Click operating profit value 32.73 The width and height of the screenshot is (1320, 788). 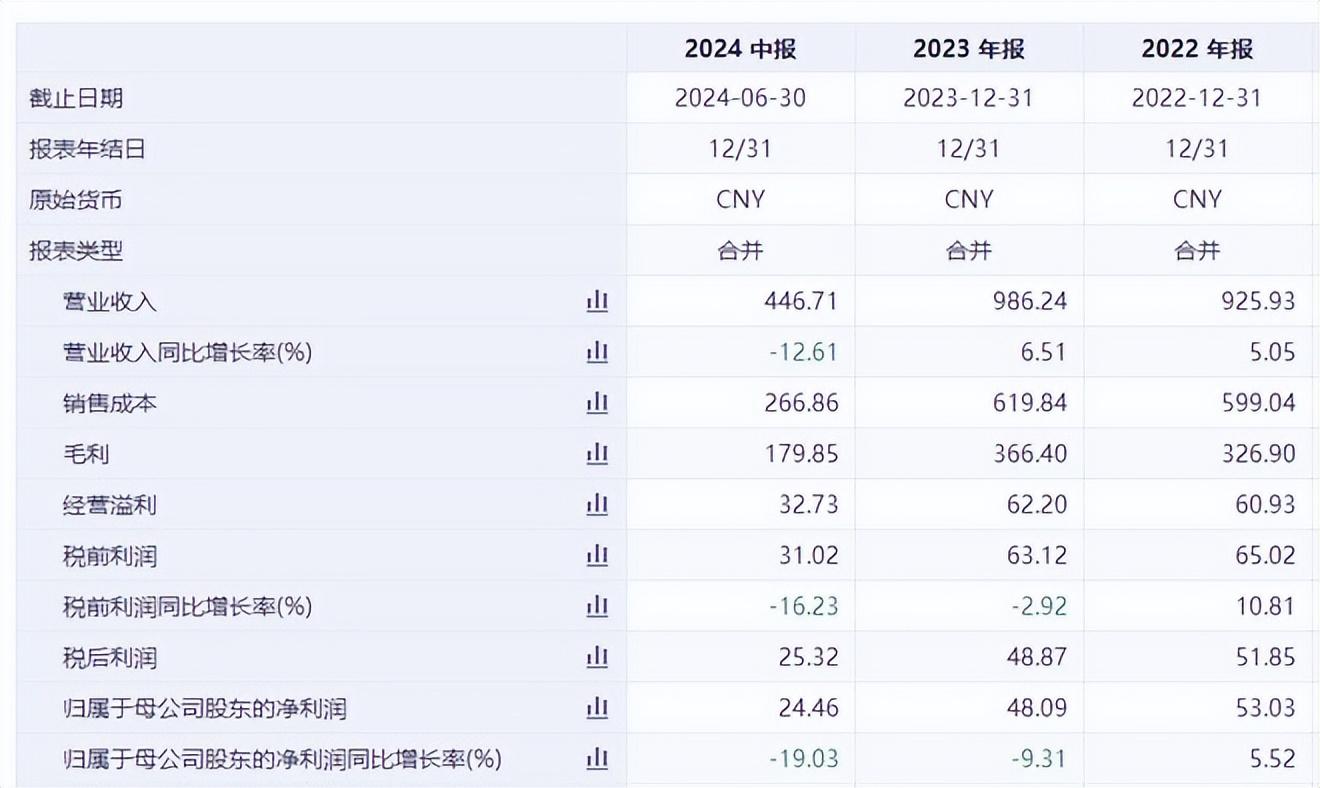pos(809,505)
